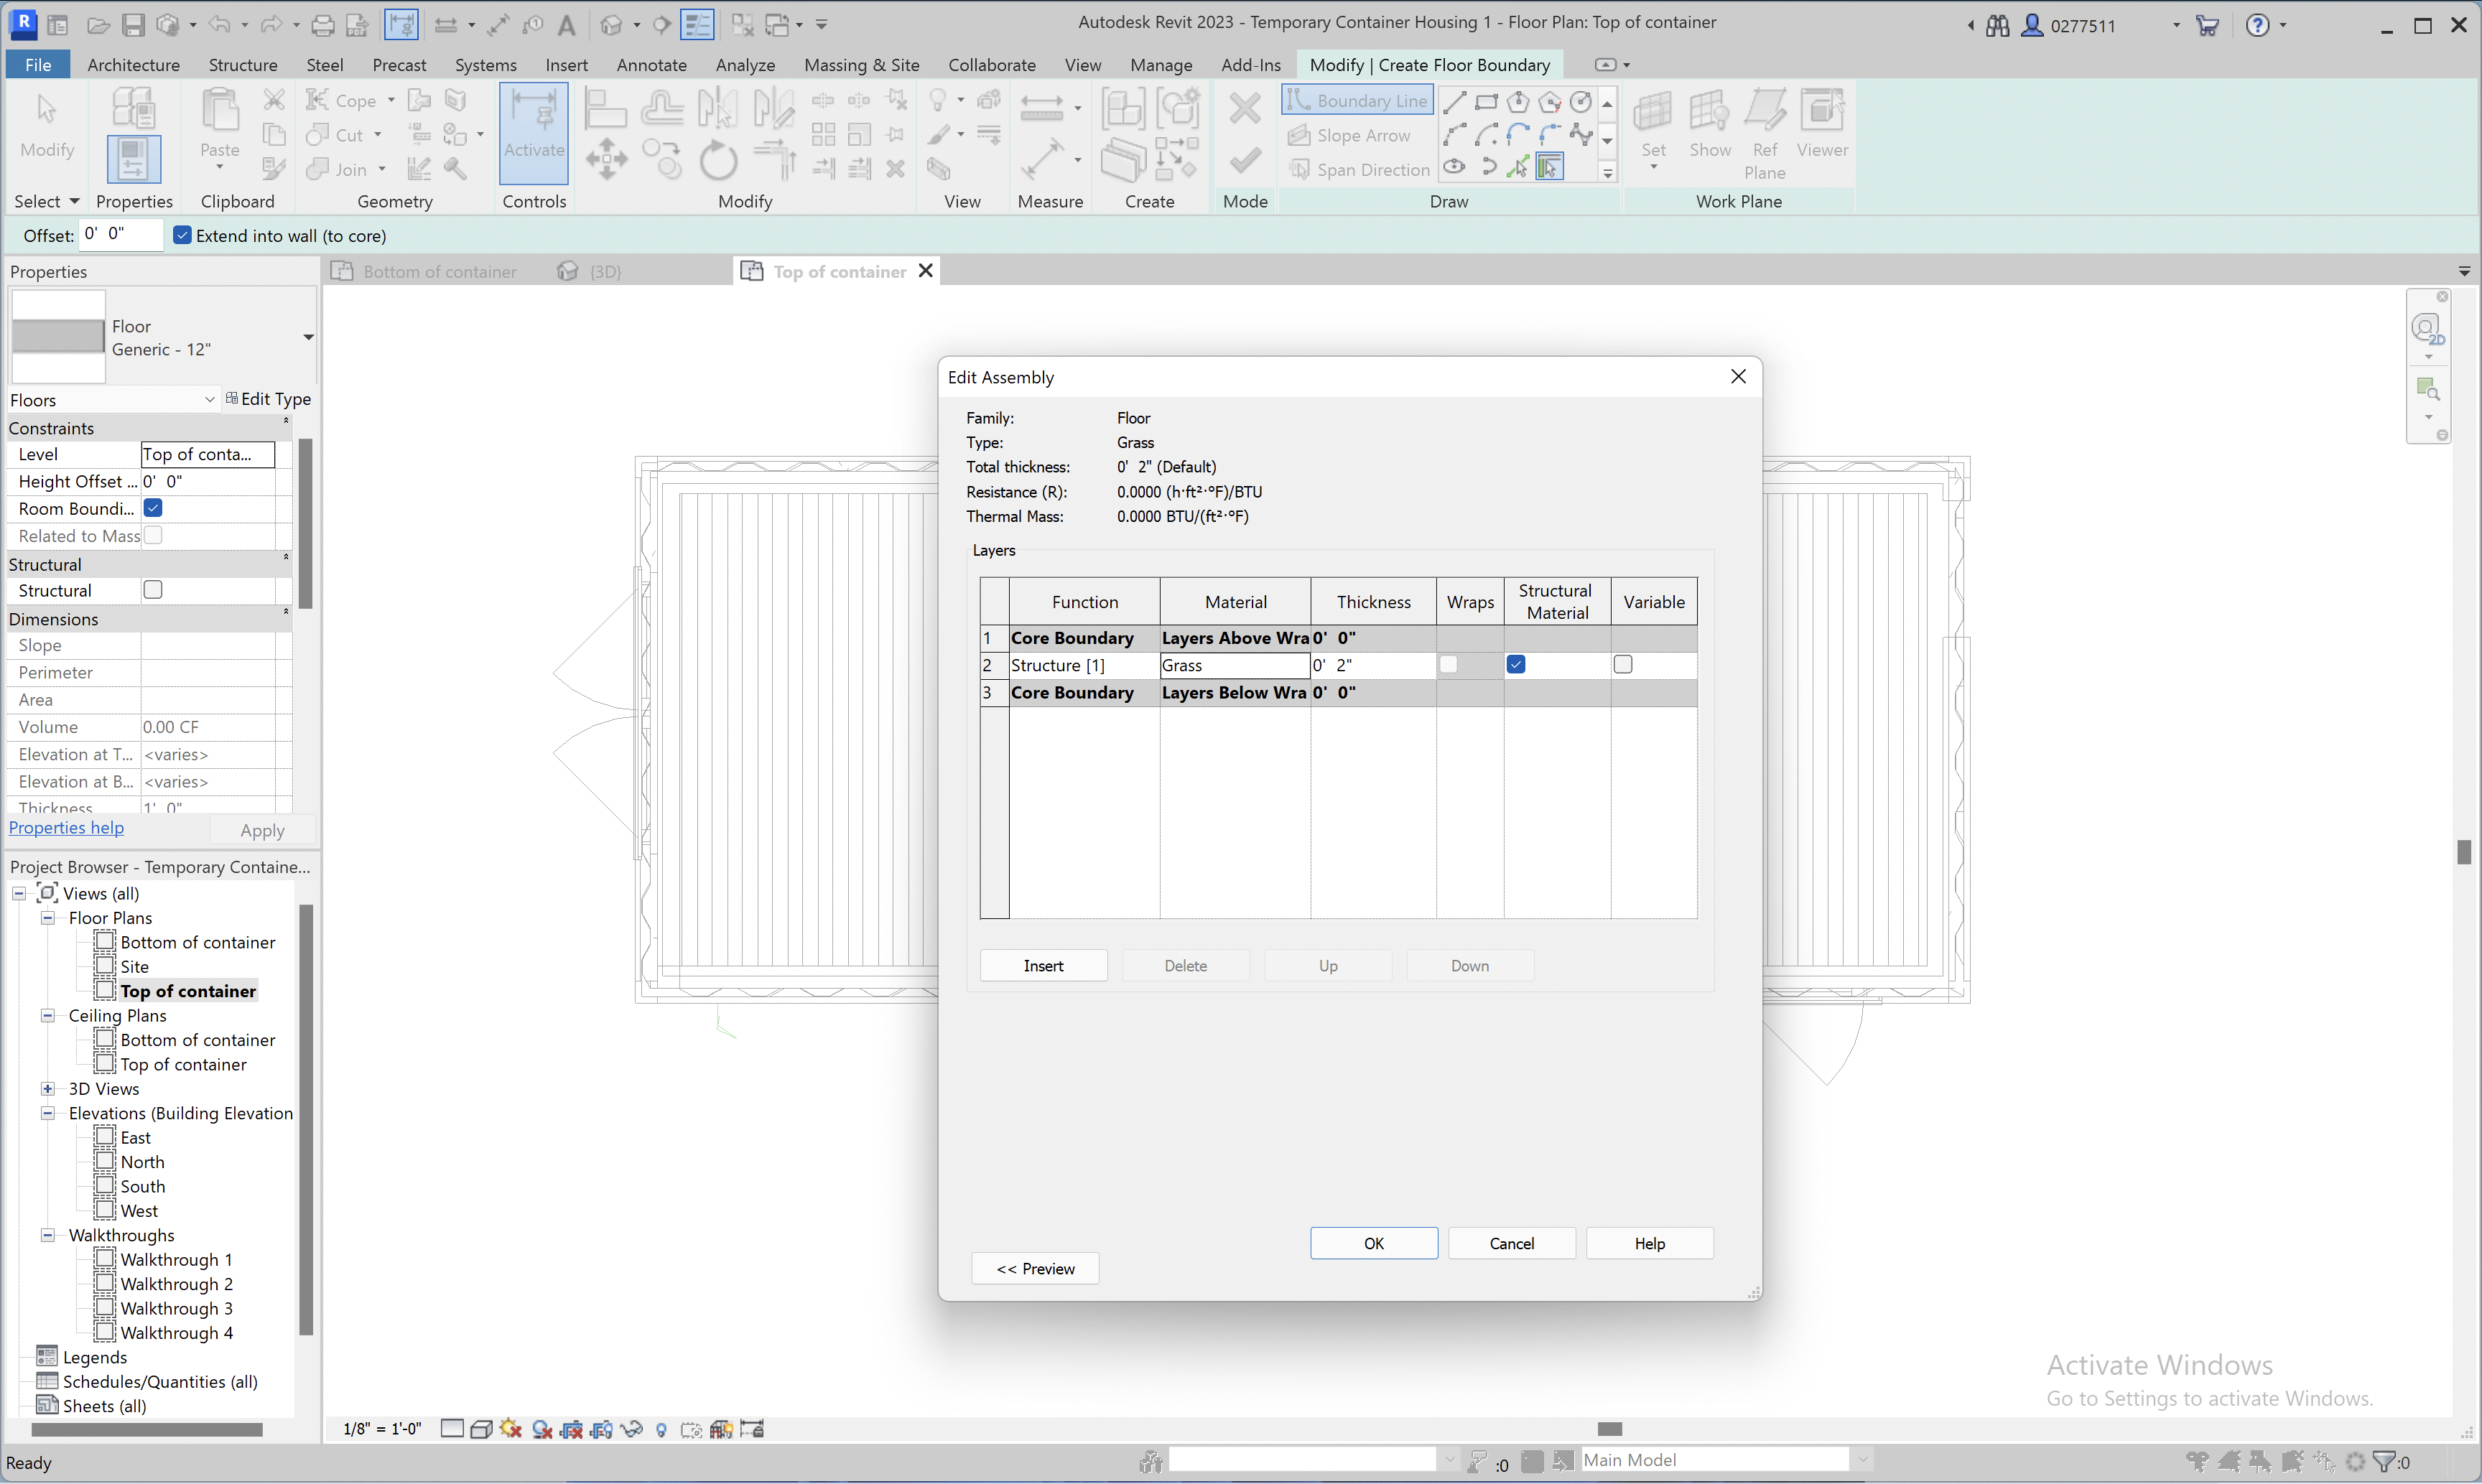Collapse the Floor Plans tree branch
Viewport: 2482px width, 1484px height.
[47, 917]
